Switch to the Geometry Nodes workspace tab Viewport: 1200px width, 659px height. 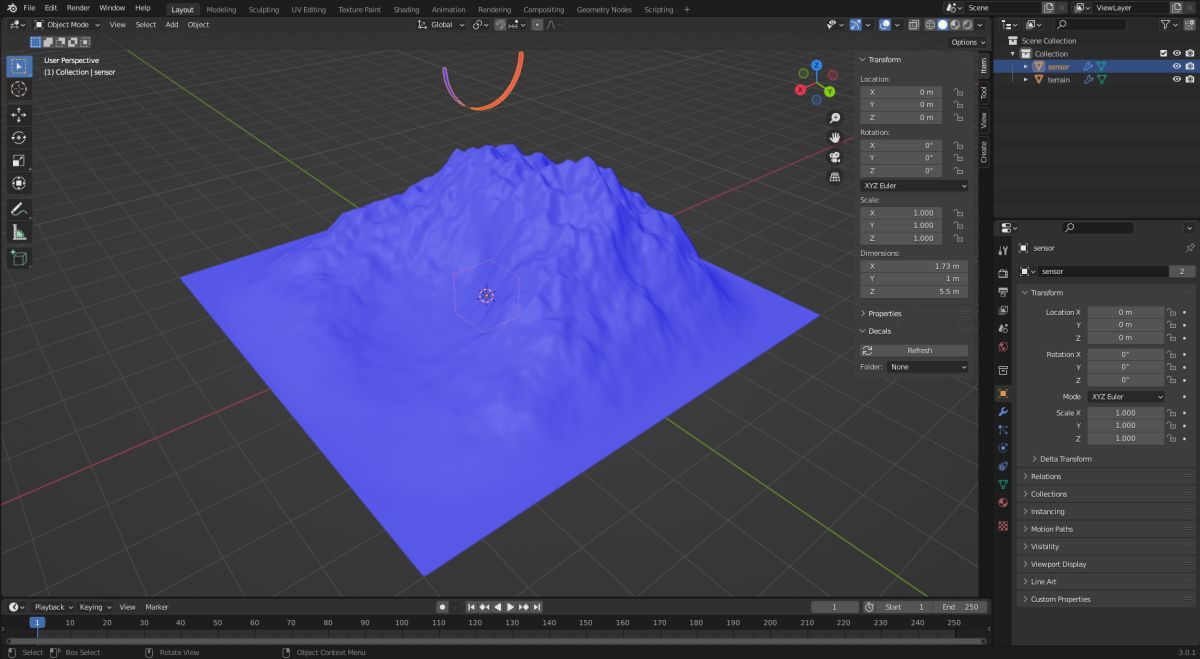click(604, 9)
